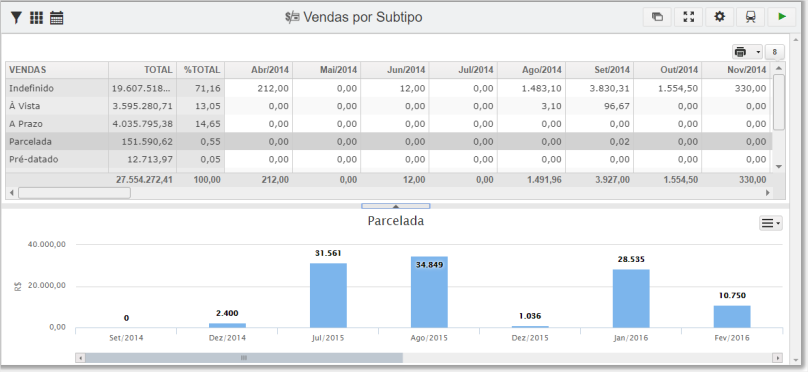Open printer options dropdown arrow
The height and width of the screenshot is (372, 808).
[x=758, y=52]
